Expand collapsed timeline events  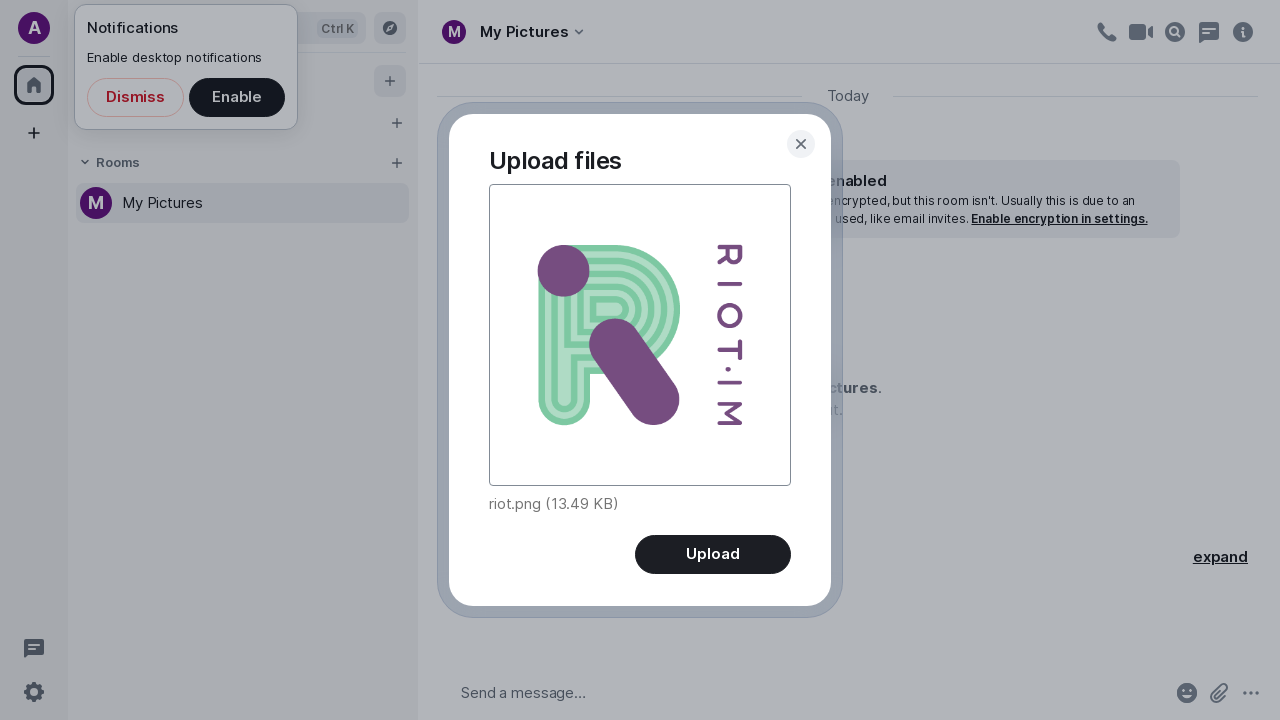tap(1220, 557)
